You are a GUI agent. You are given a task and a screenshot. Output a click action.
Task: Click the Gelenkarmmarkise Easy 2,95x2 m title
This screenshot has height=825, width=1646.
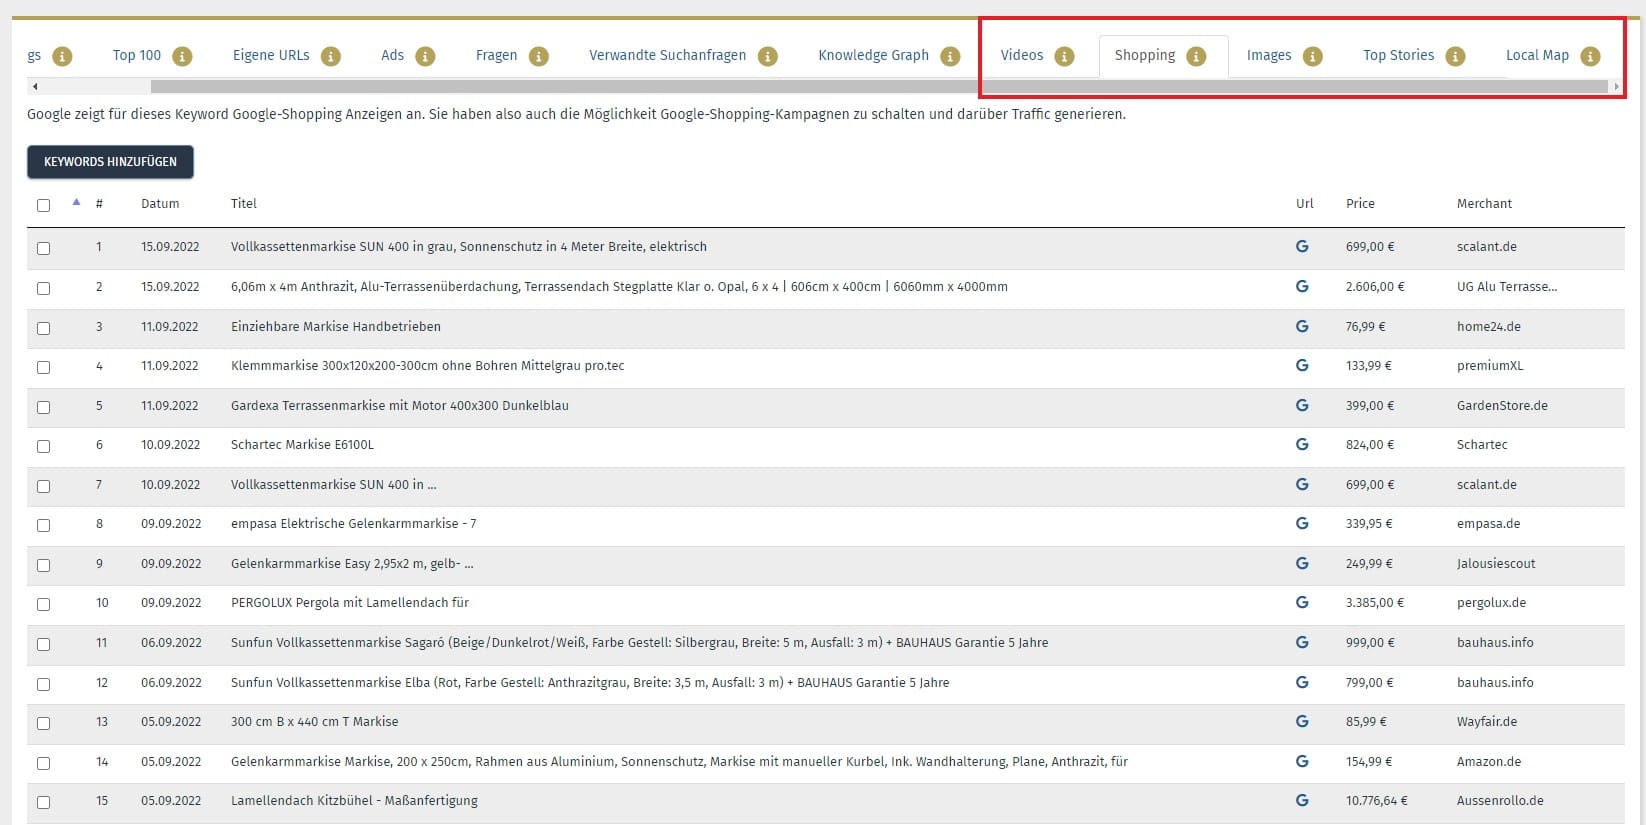coord(352,563)
